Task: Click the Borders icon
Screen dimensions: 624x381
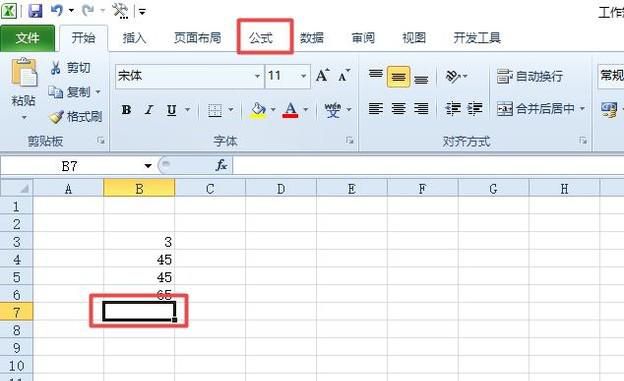Action: click(215, 110)
